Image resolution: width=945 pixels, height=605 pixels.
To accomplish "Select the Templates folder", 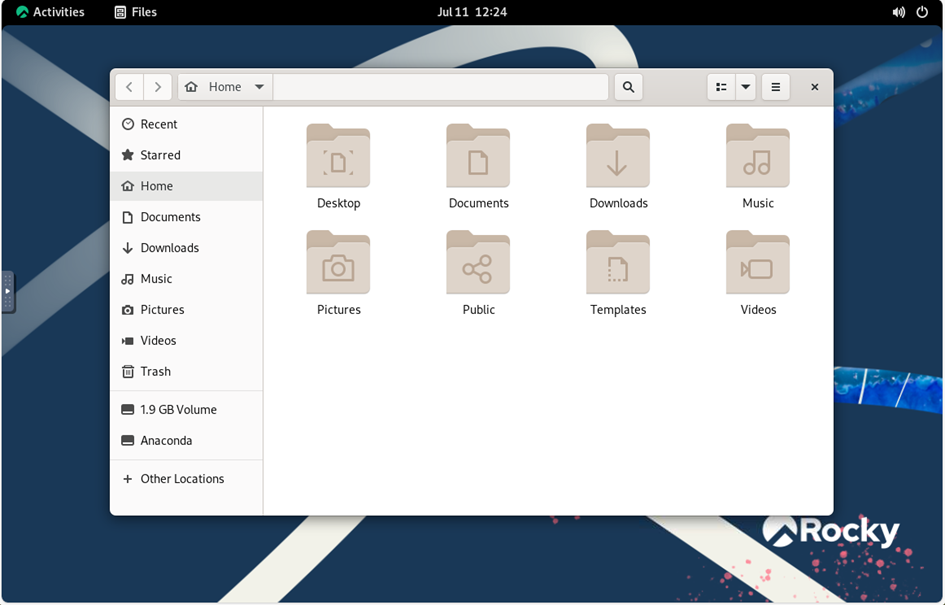I will [618, 272].
